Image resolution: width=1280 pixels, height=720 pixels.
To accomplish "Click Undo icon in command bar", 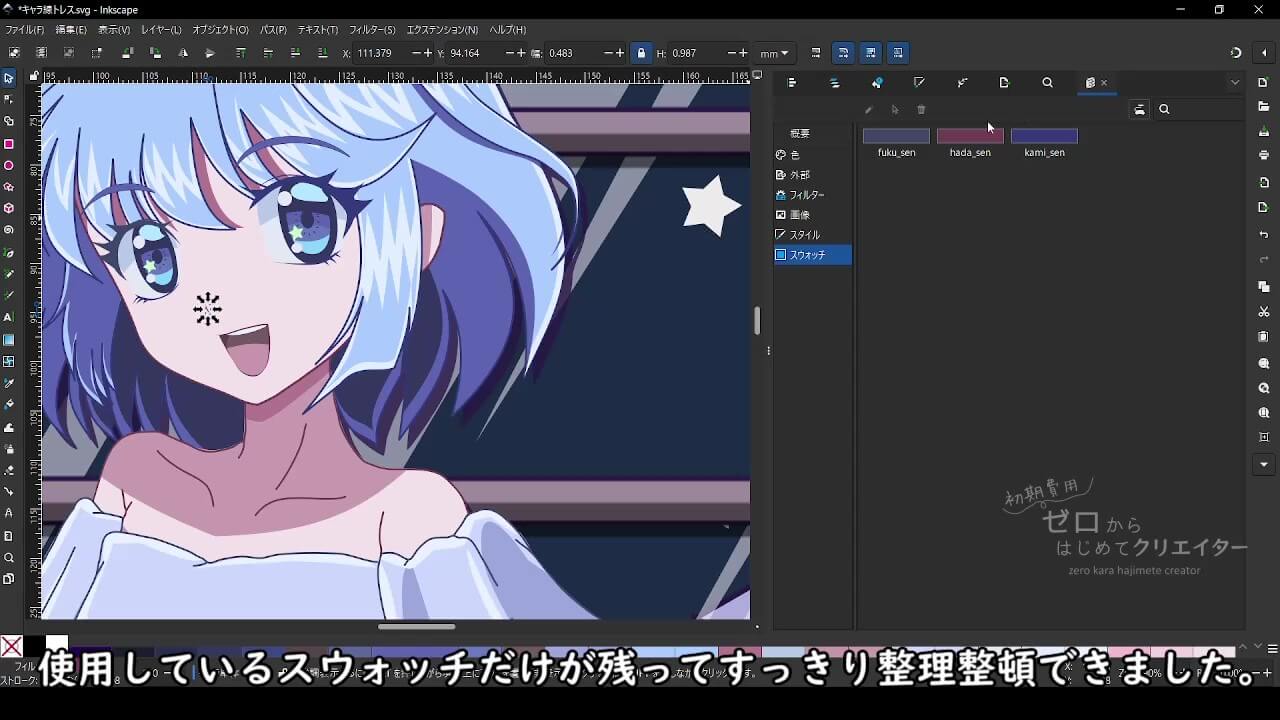I will coord(1264,235).
